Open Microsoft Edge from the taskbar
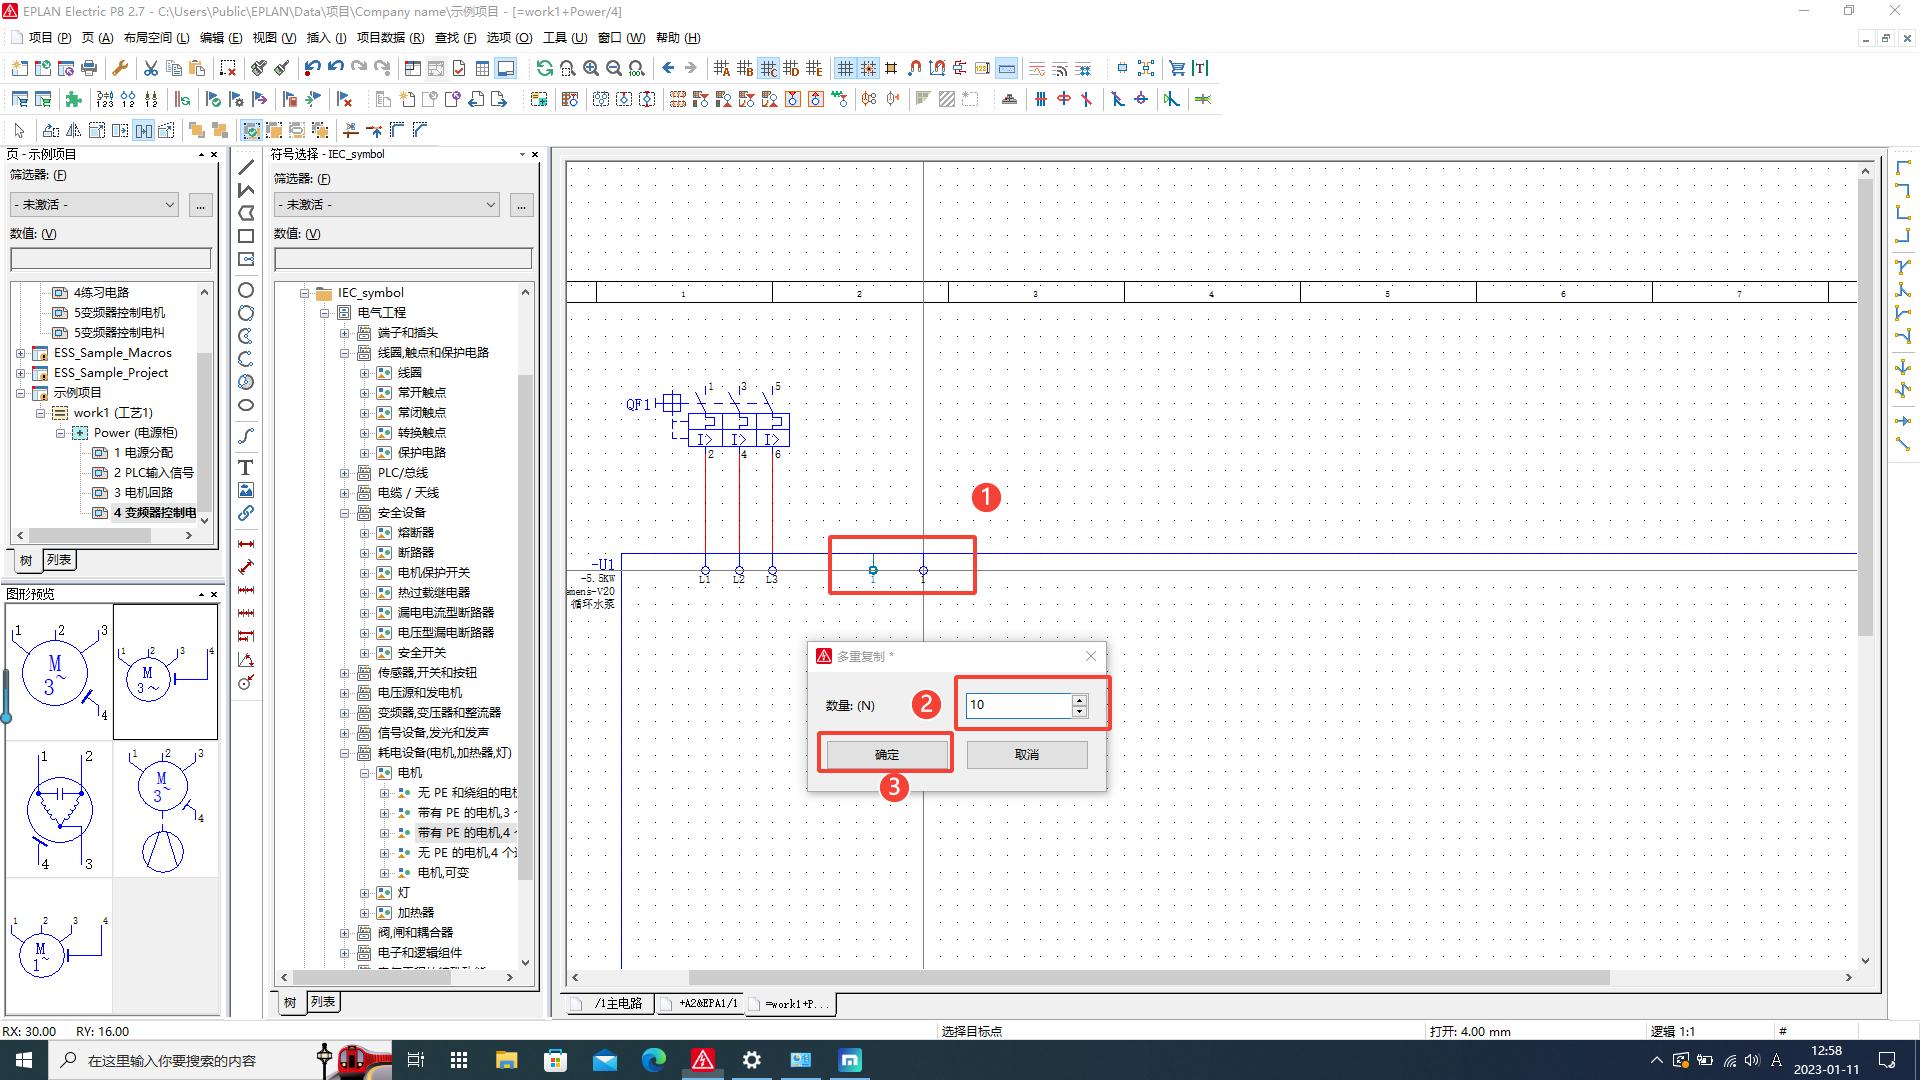The image size is (1920, 1080). [x=653, y=1060]
